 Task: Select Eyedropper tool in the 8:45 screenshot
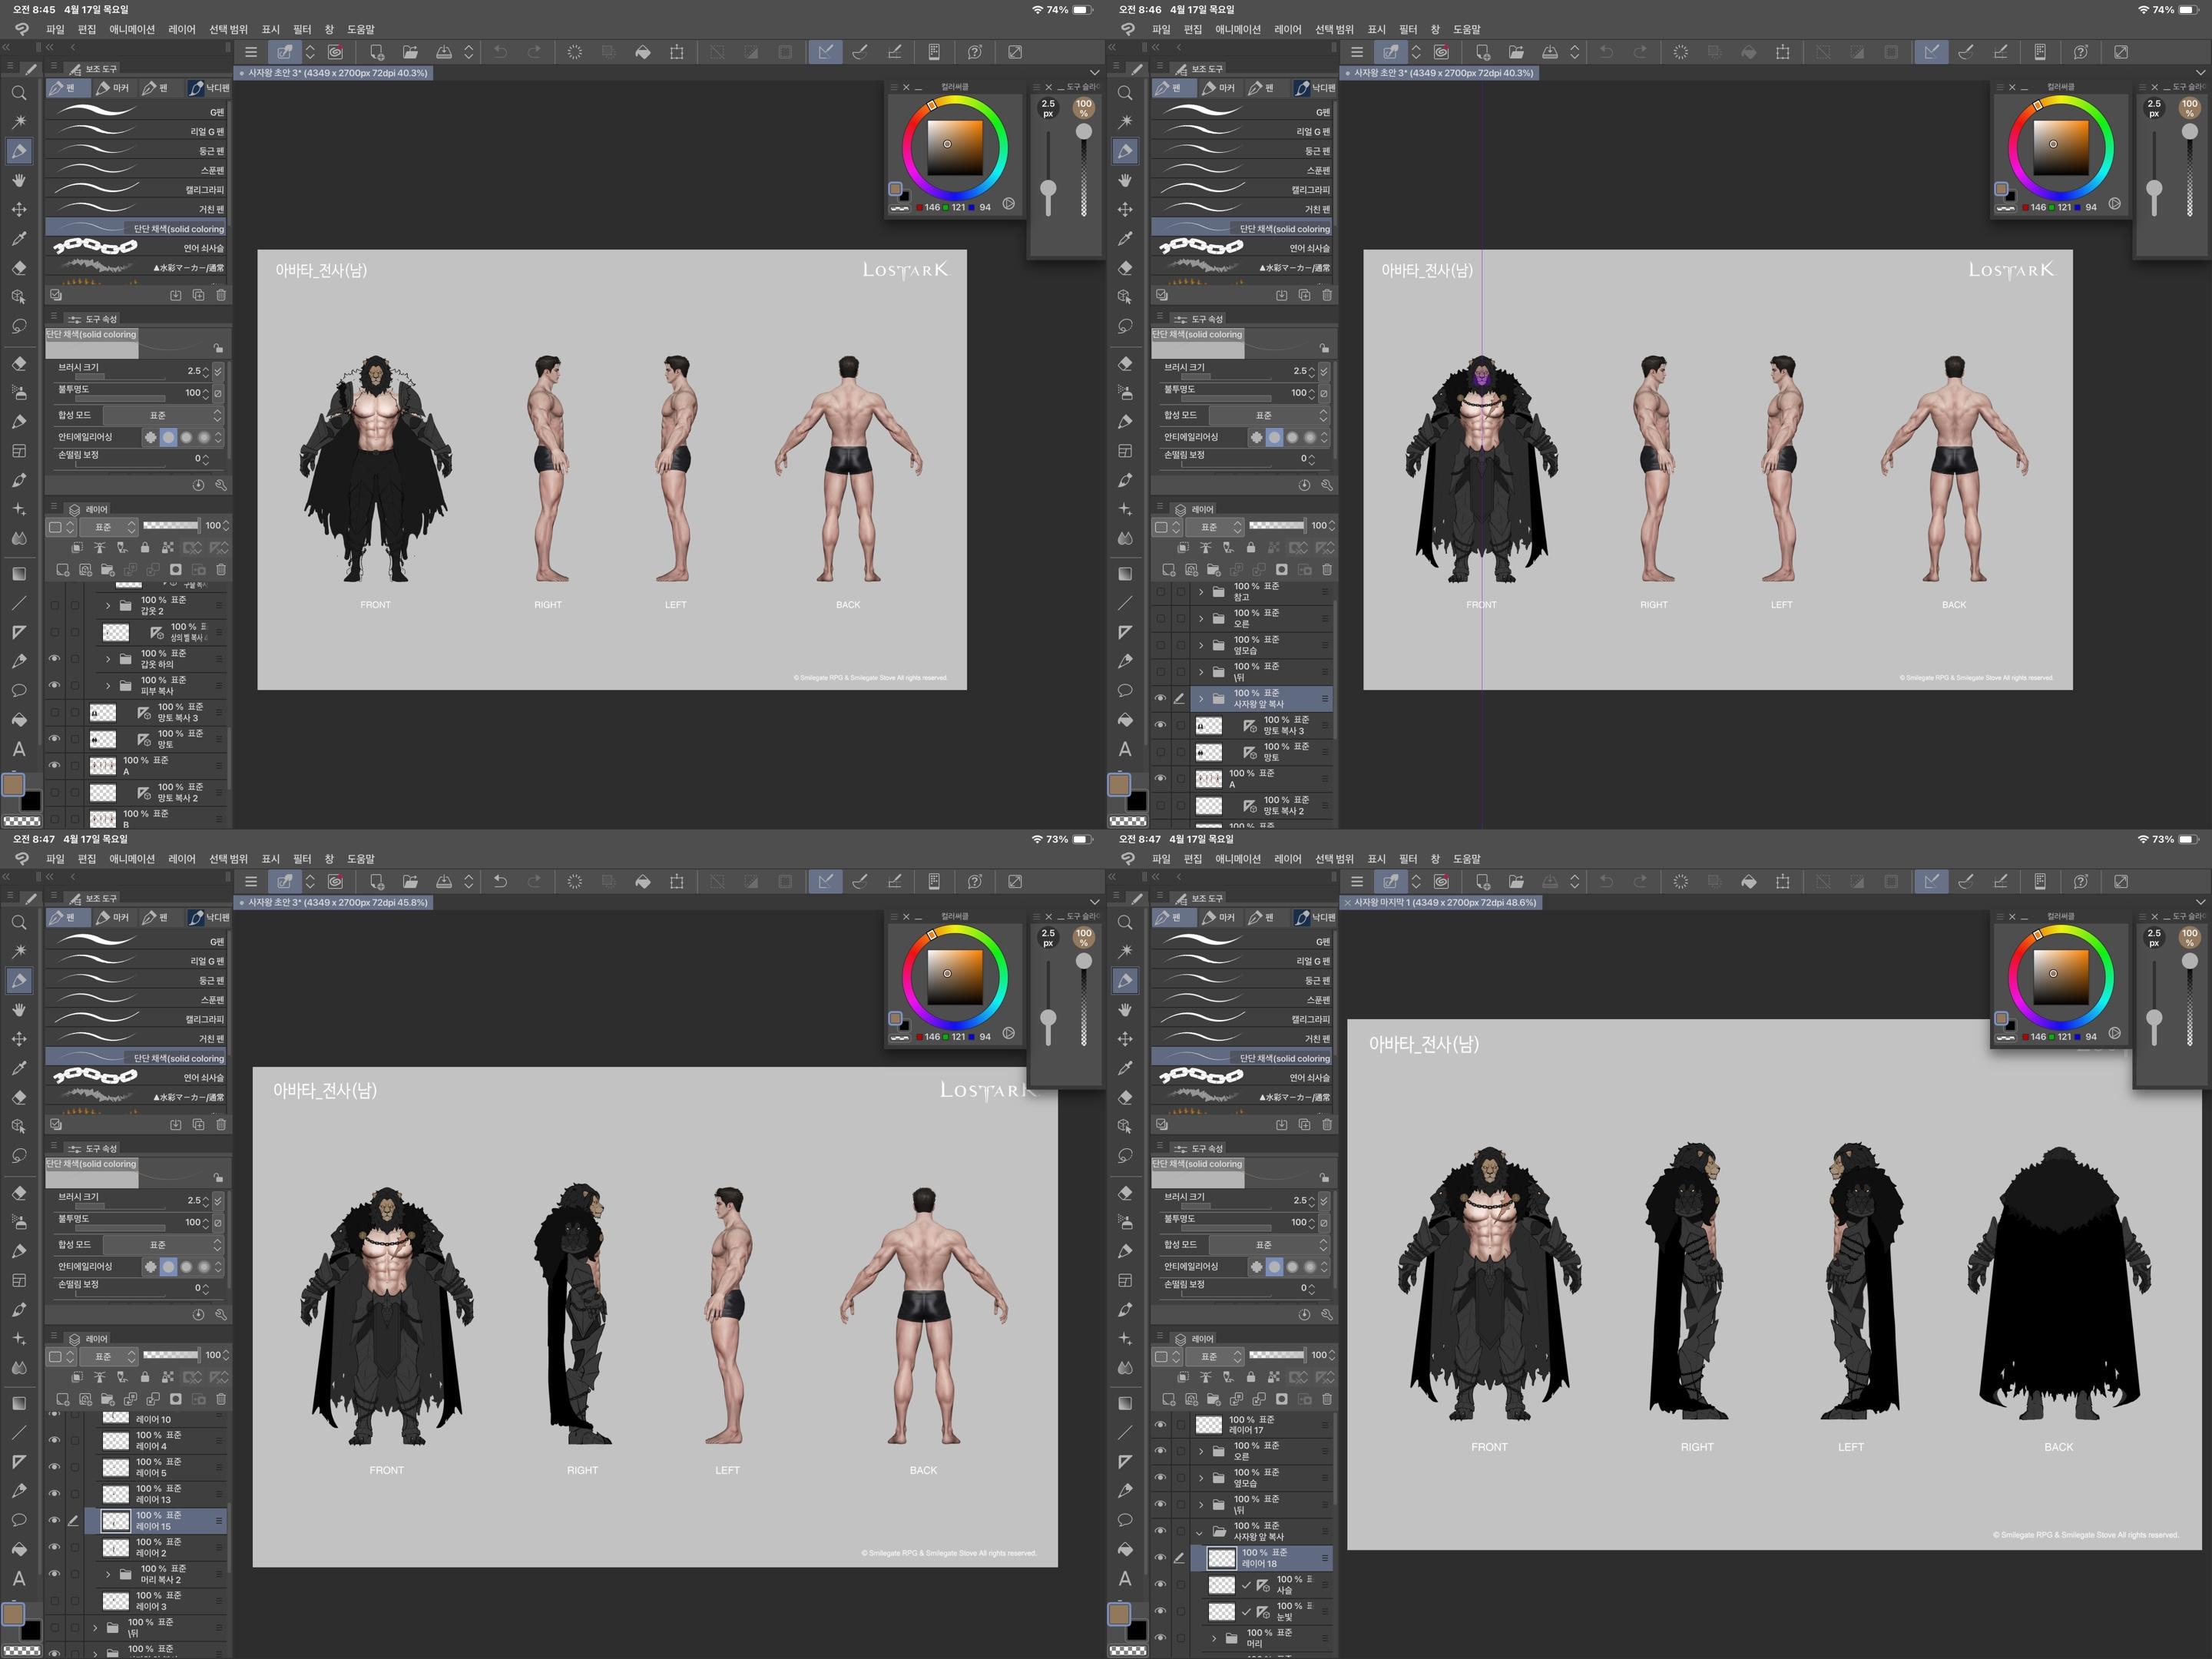tap(19, 239)
